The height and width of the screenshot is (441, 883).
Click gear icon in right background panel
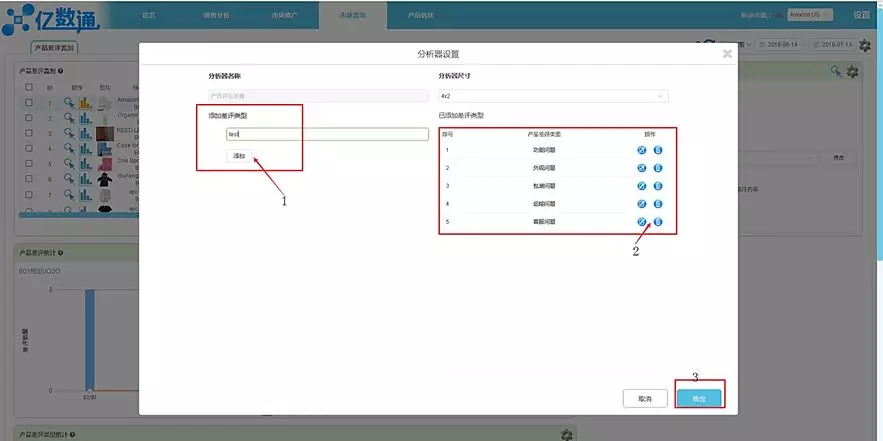click(x=853, y=72)
